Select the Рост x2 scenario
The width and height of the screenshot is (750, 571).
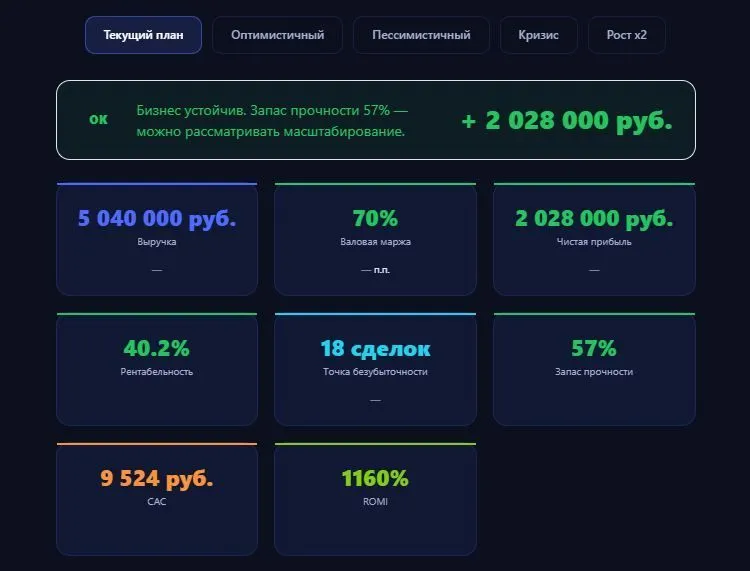point(627,35)
